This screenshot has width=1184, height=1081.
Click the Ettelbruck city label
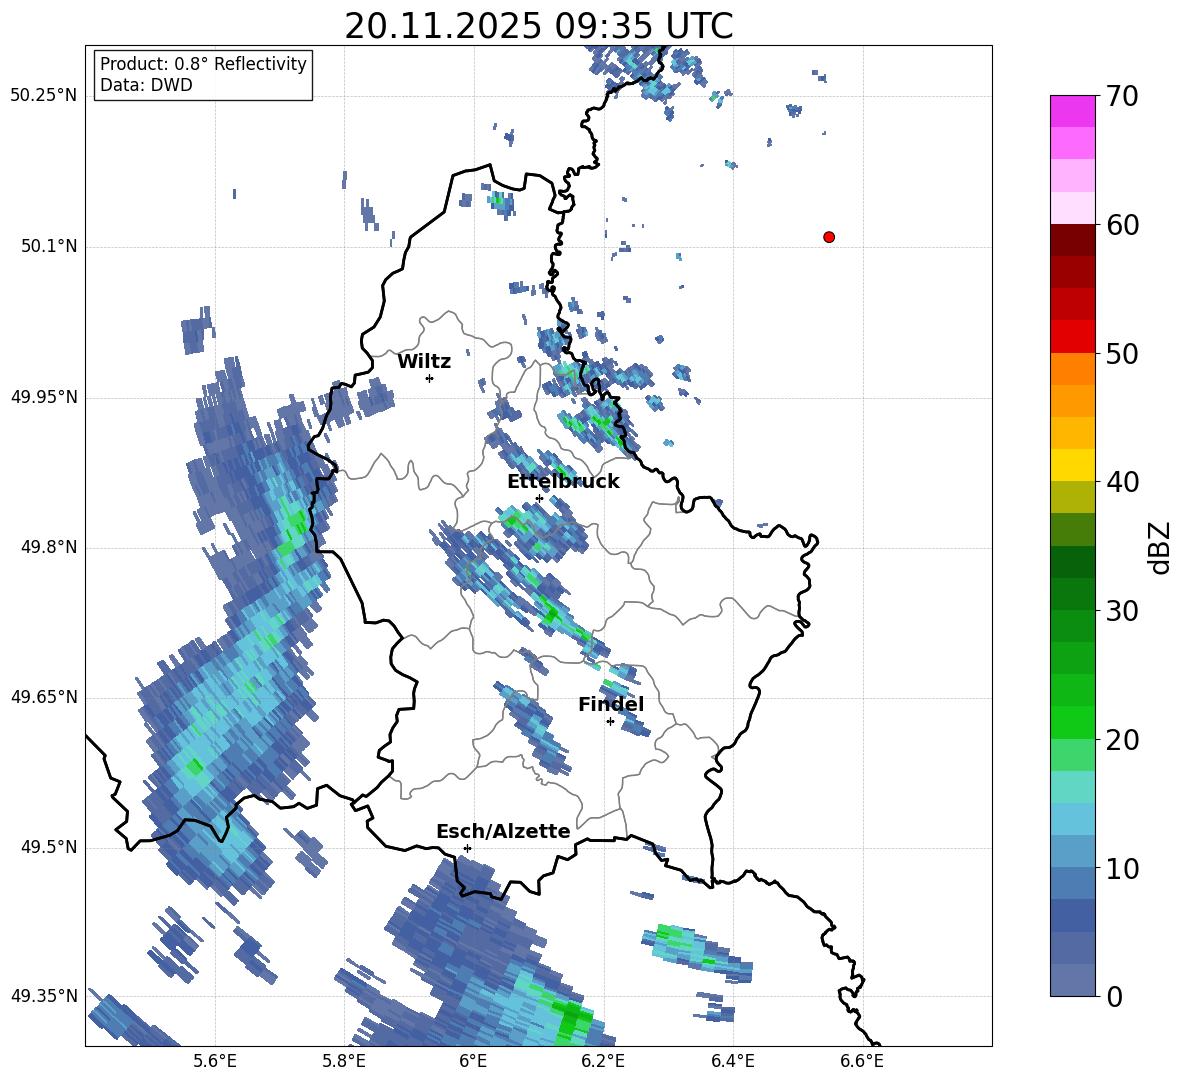click(563, 482)
